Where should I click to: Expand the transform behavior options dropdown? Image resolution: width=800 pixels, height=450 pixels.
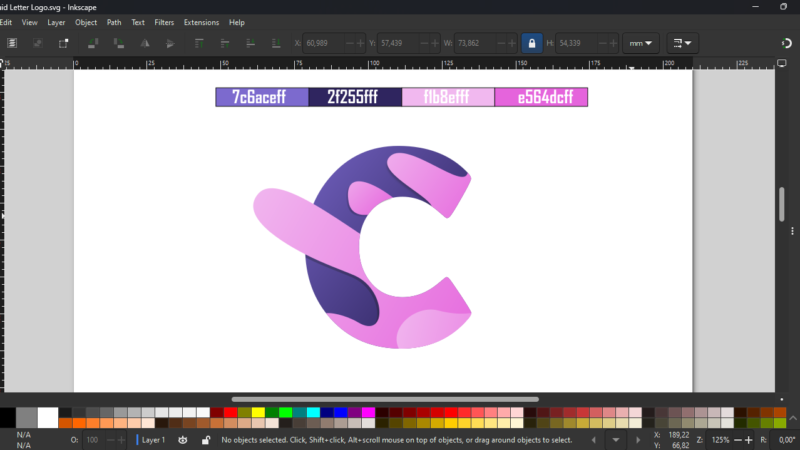click(684, 43)
